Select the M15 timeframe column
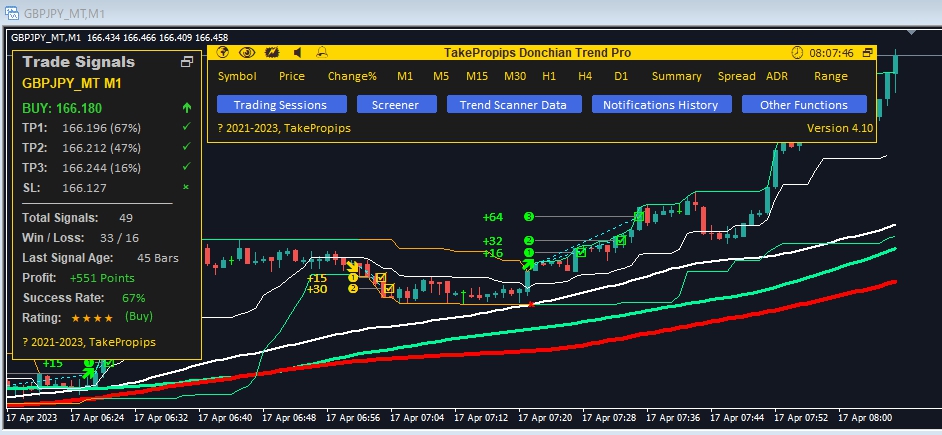 pyautogui.click(x=477, y=76)
